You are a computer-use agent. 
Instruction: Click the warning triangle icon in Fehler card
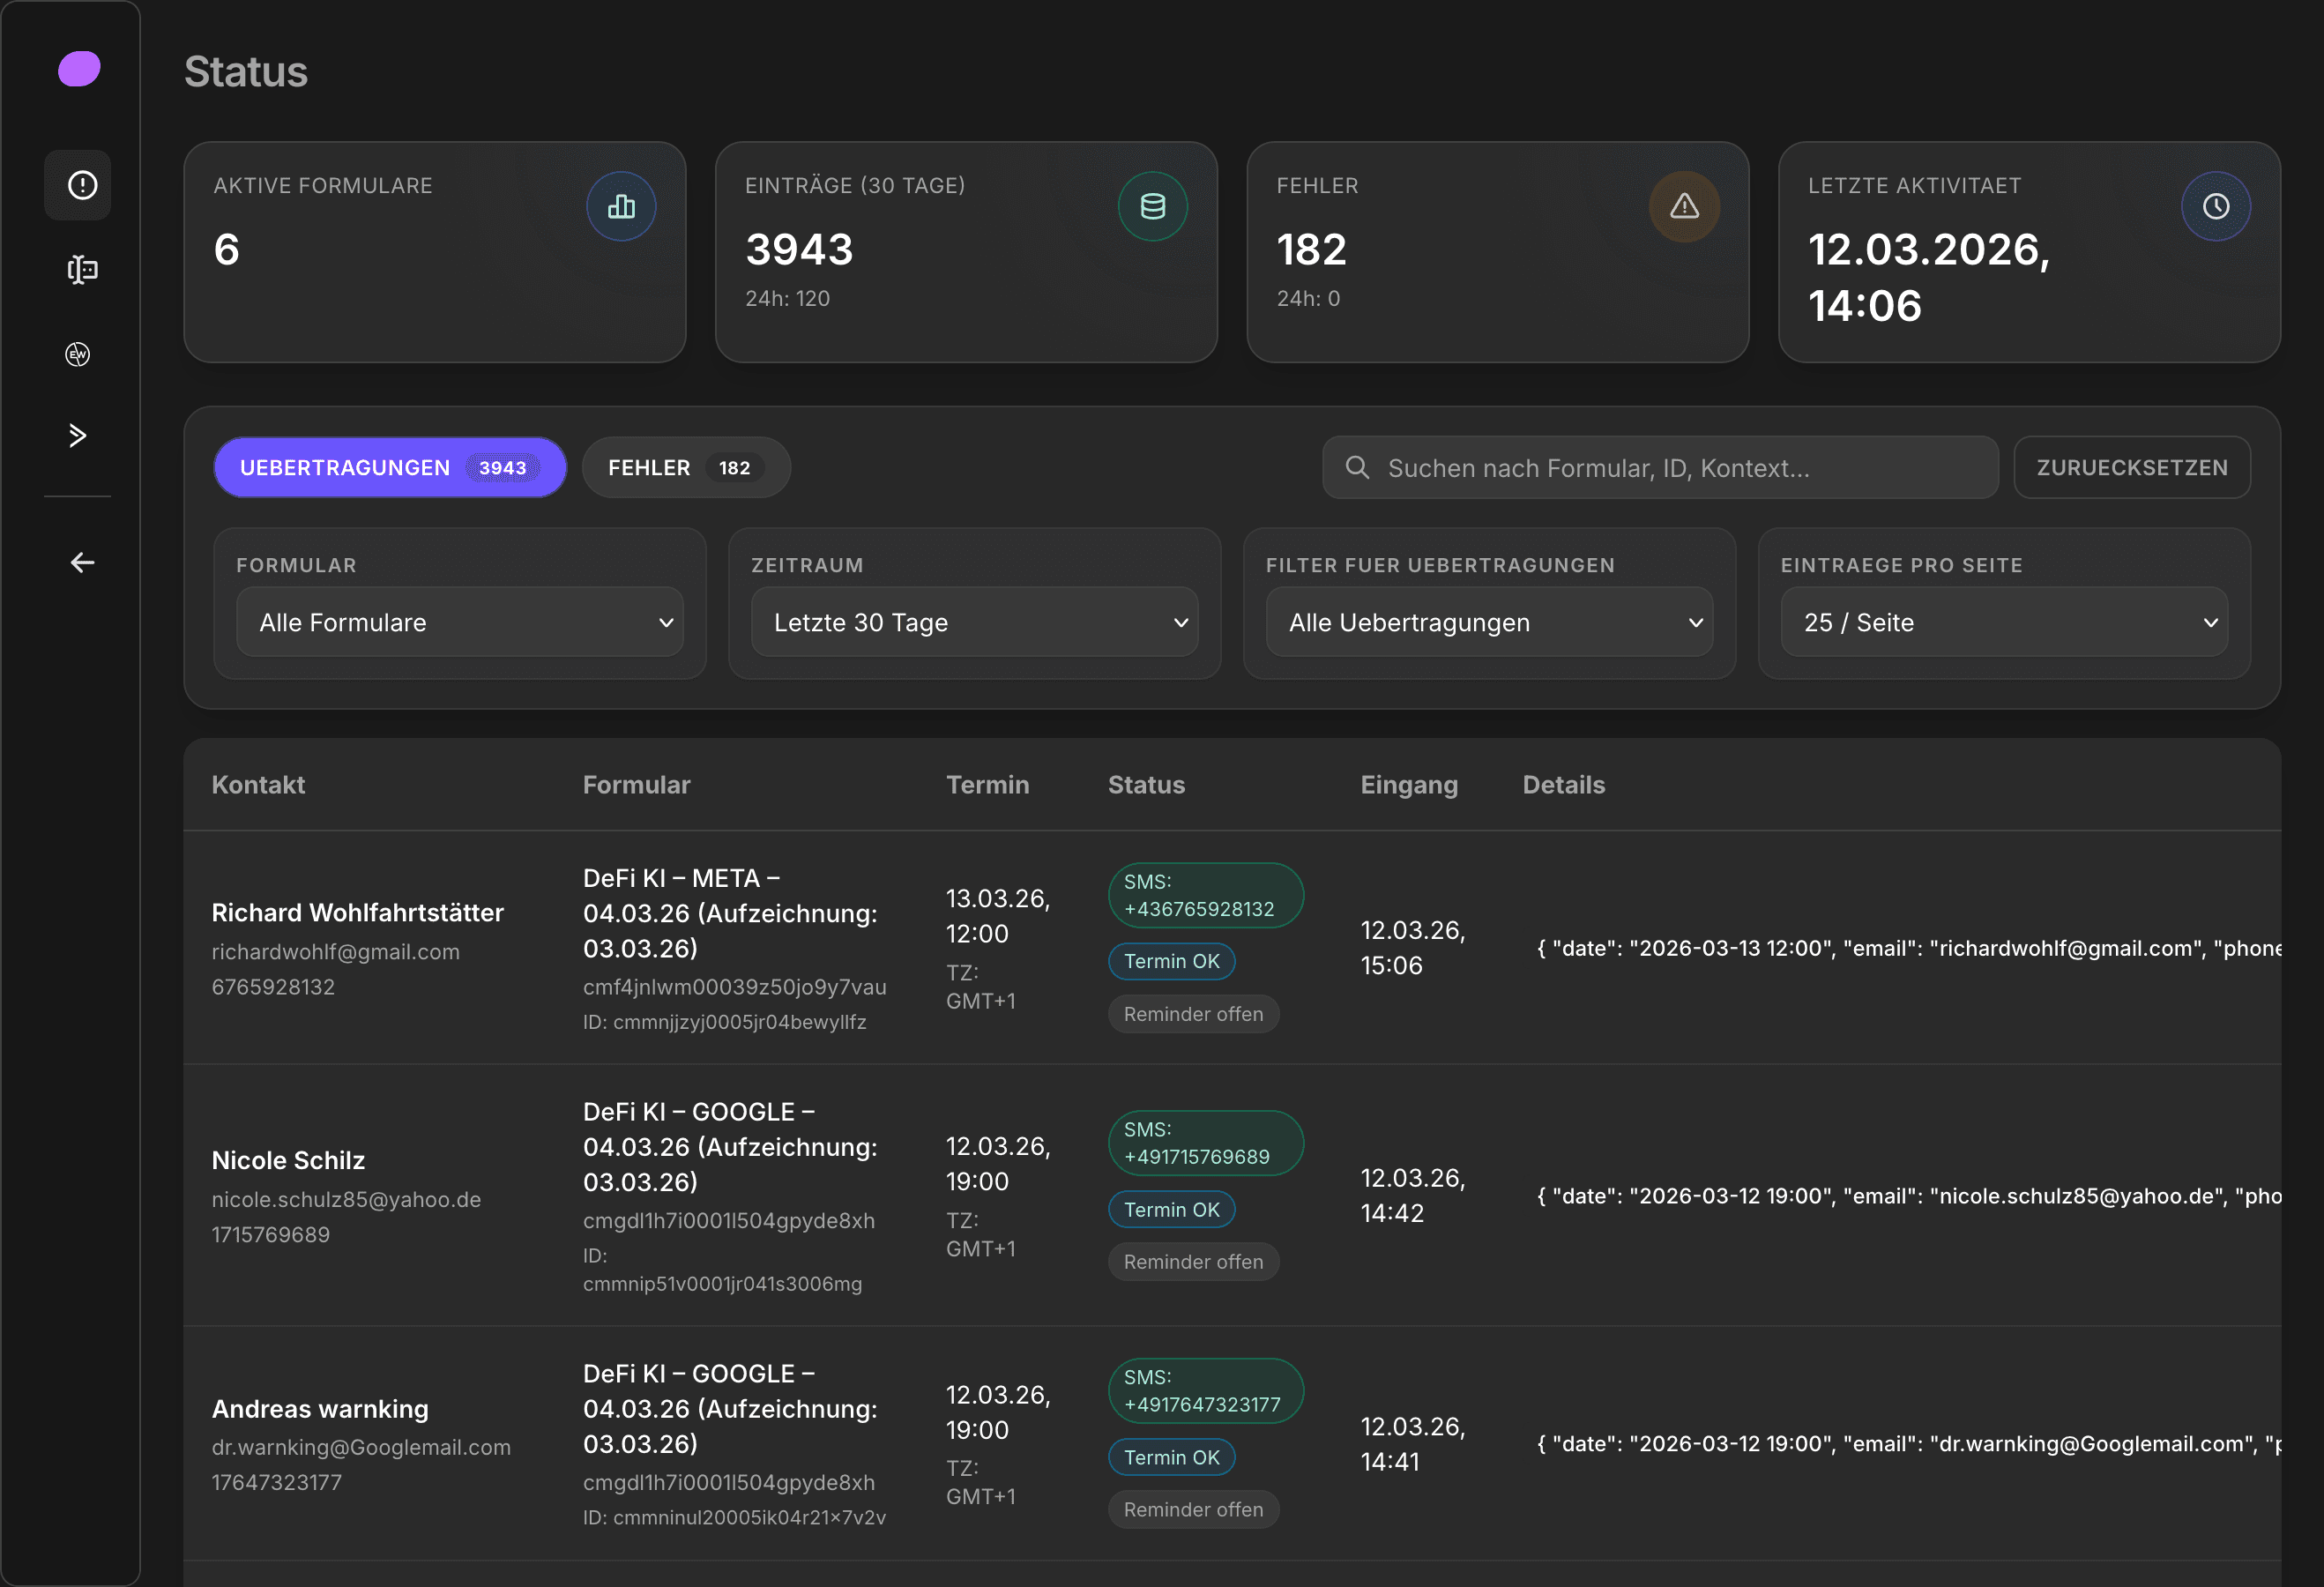[x=1684, y=207]
